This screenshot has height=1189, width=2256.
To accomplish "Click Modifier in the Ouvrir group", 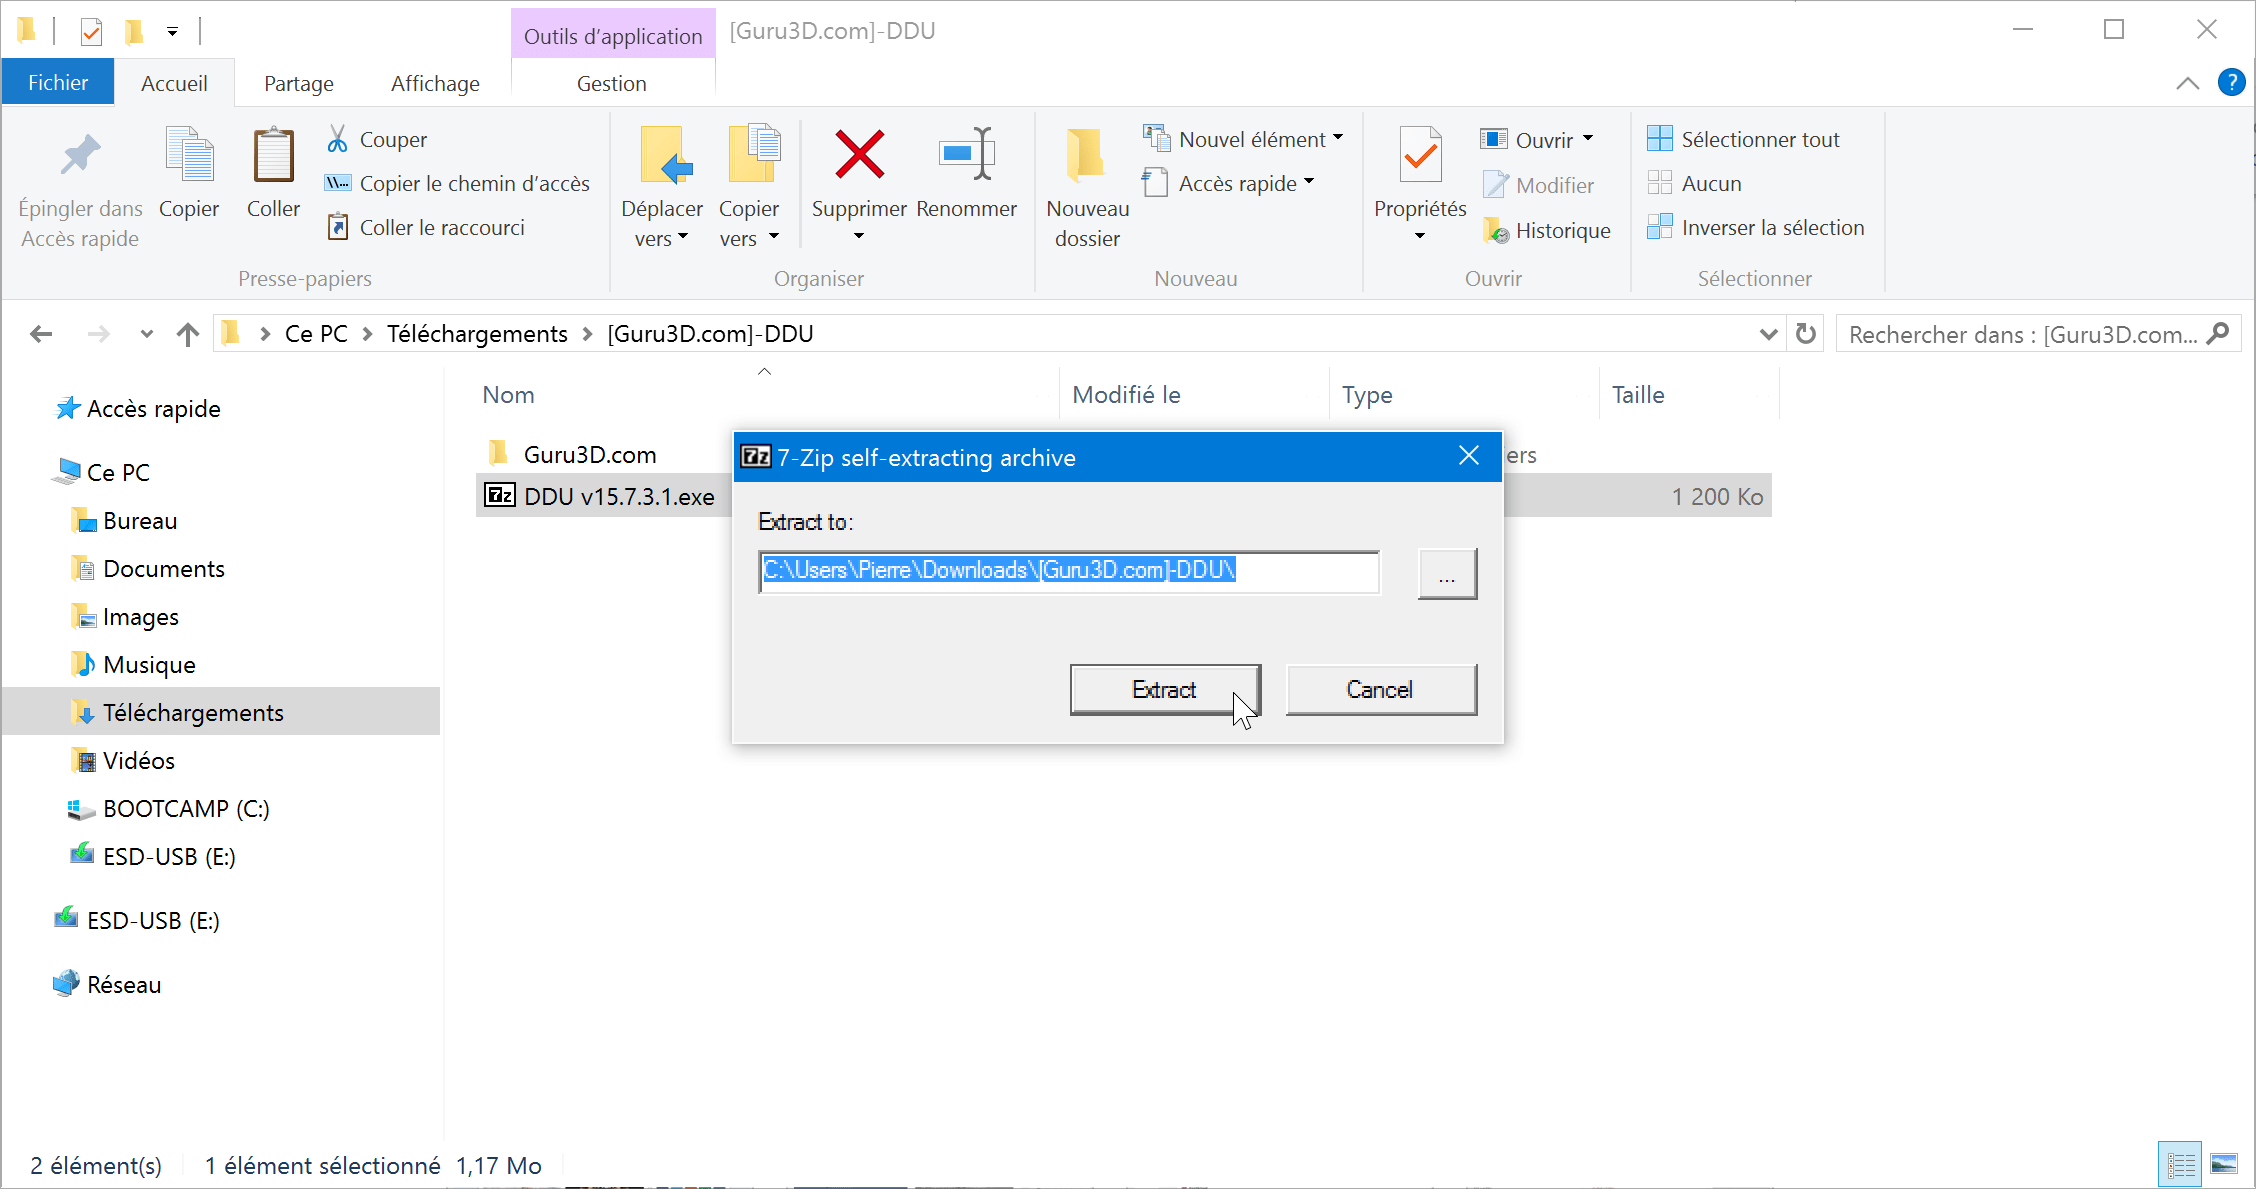I will pos(1538,185).
